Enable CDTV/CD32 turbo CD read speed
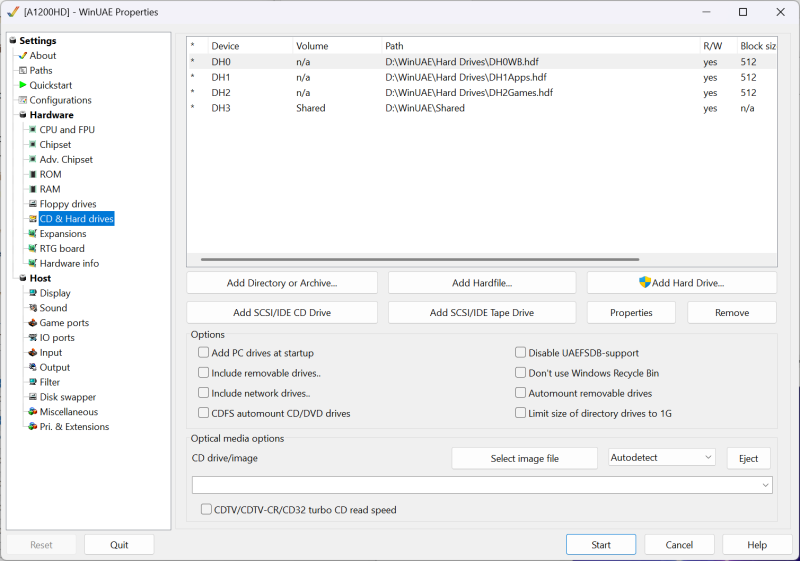Viewport: 800px width, 561px height. [206, 509]
